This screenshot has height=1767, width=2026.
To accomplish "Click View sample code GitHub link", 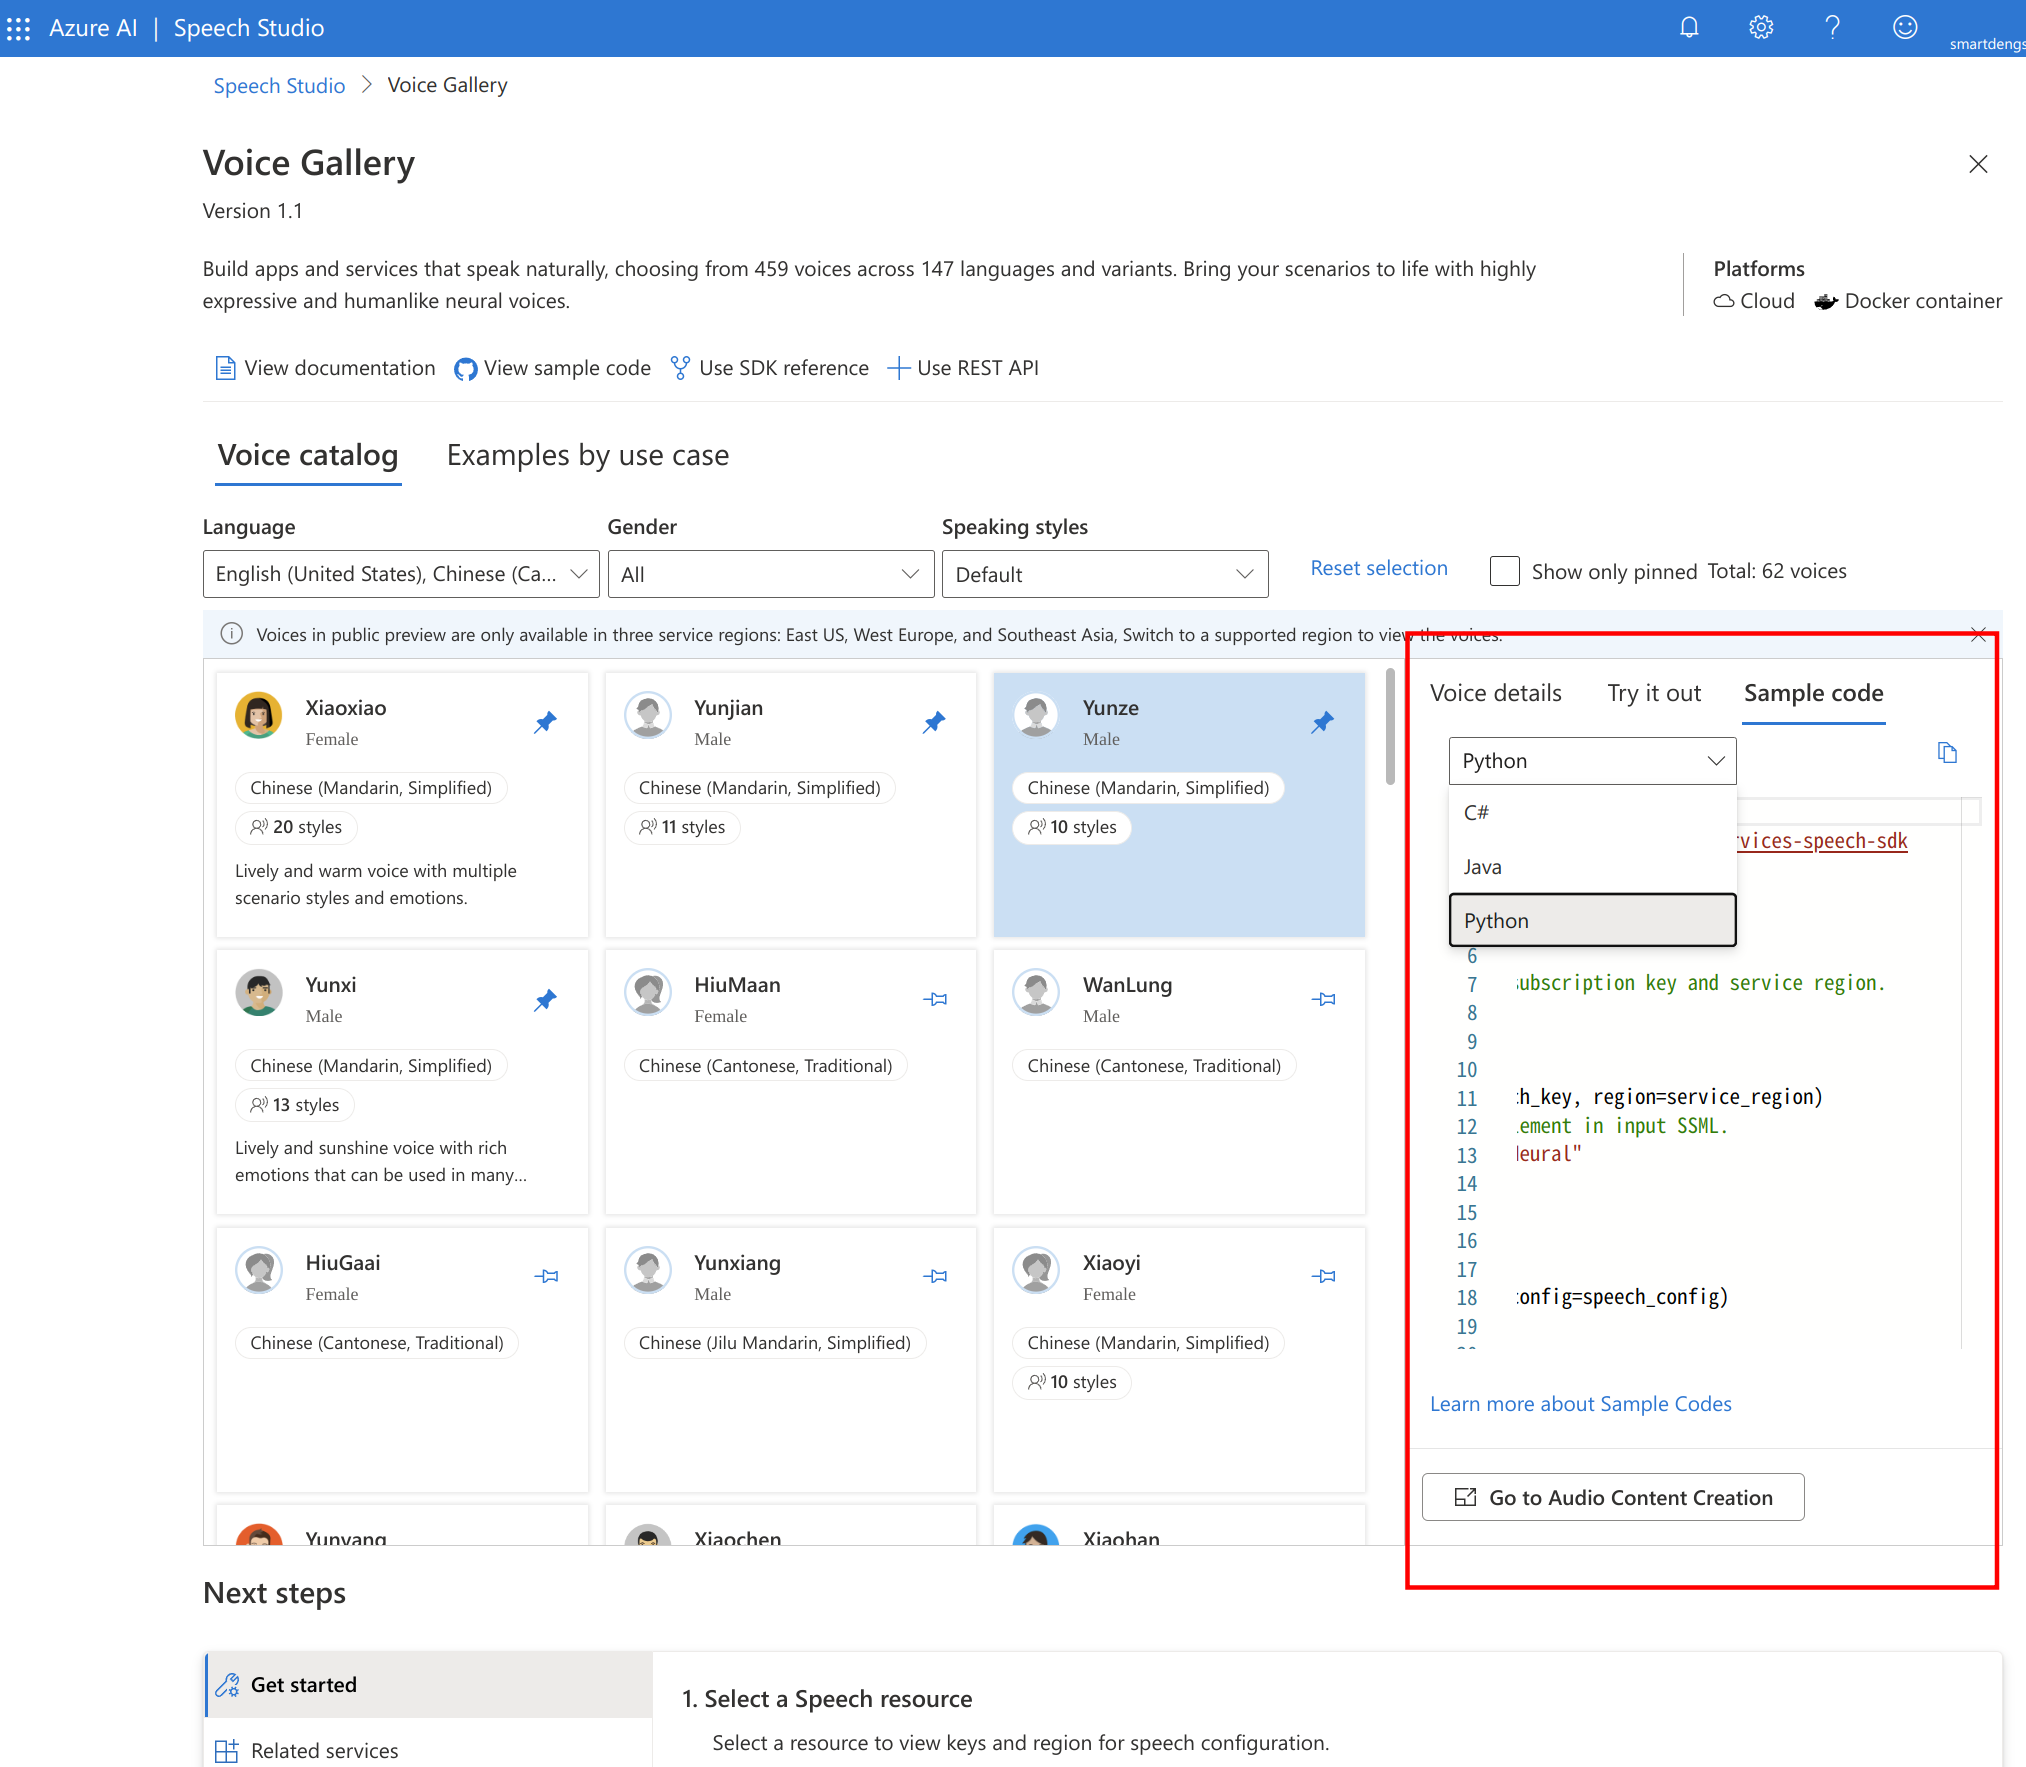I will click(x=552, y=368).
